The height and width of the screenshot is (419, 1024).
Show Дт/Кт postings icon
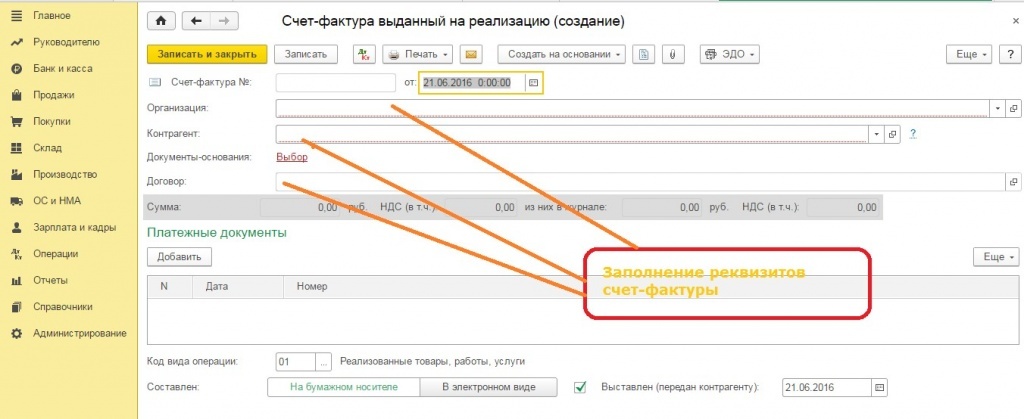pyautogui.click(x=364, y=54)
